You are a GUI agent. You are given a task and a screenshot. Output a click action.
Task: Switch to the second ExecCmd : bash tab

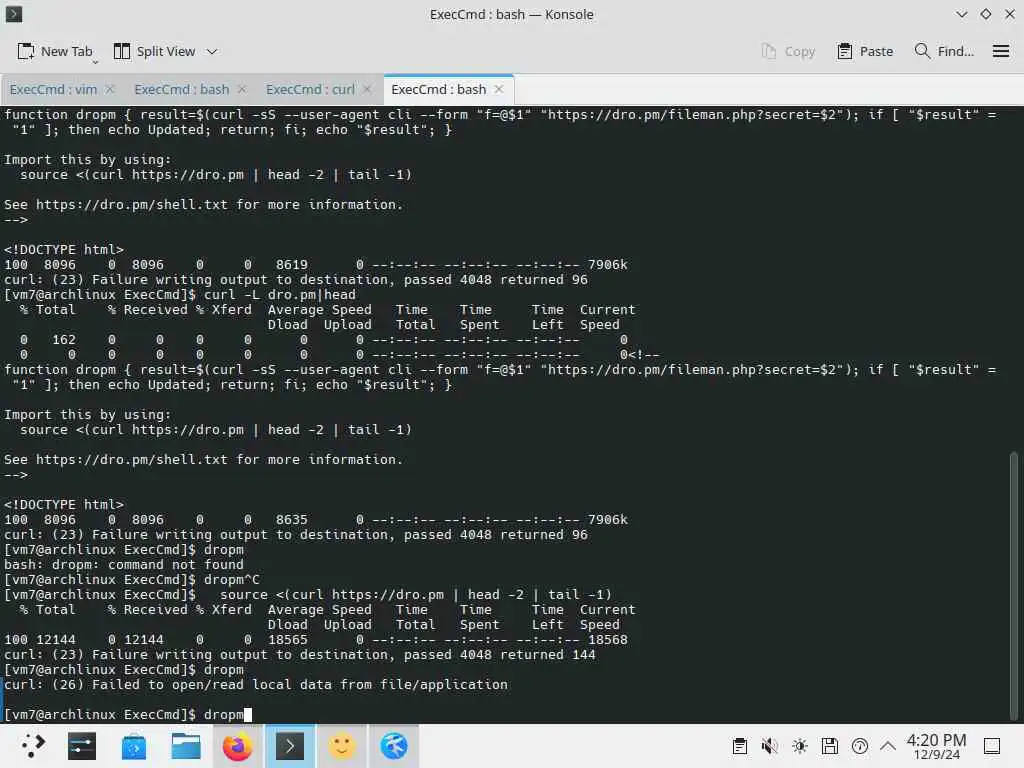[181, 89]
